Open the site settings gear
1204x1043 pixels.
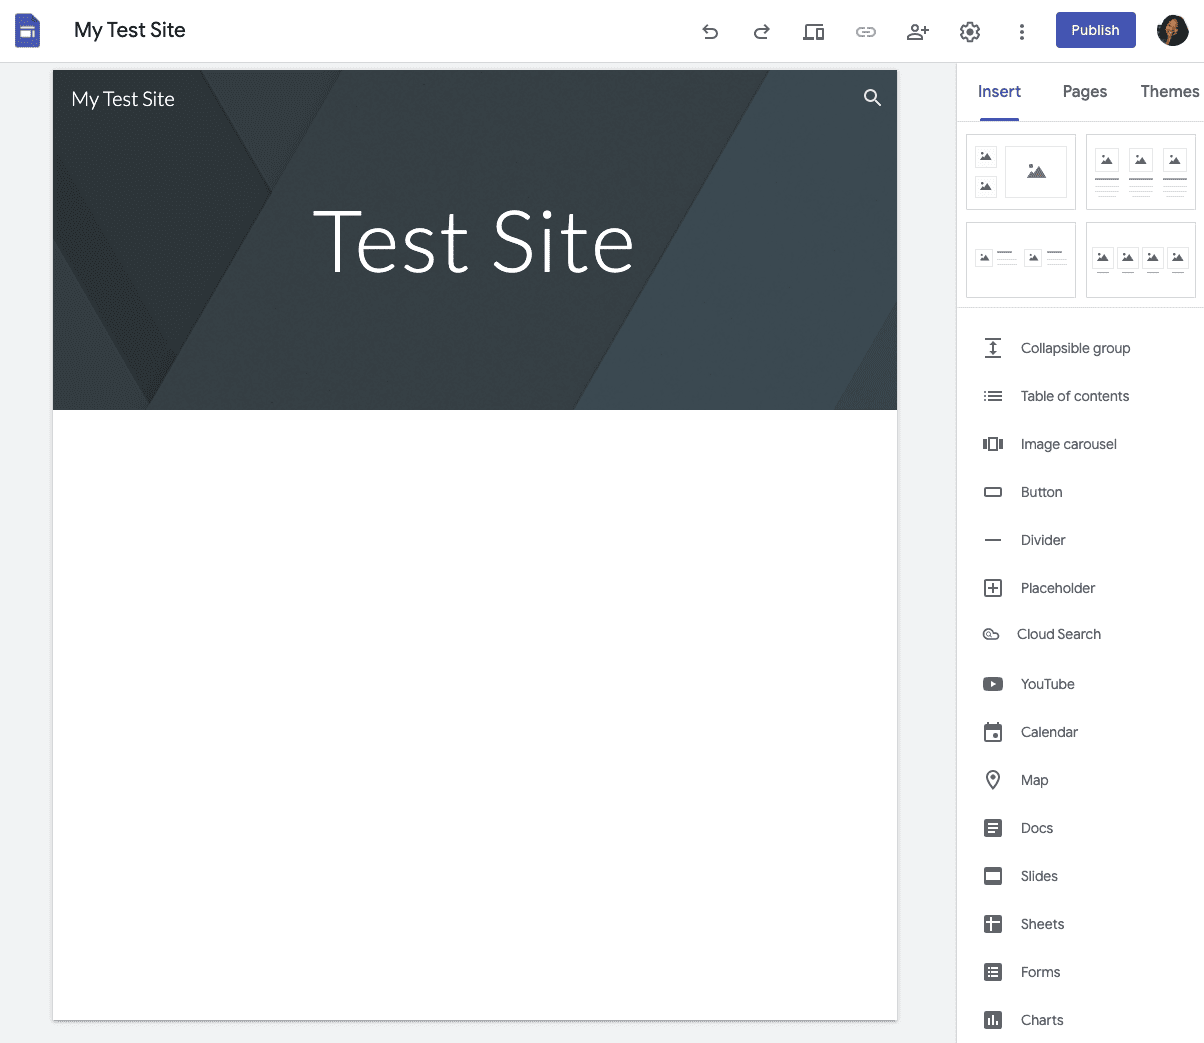coord(970,32)
